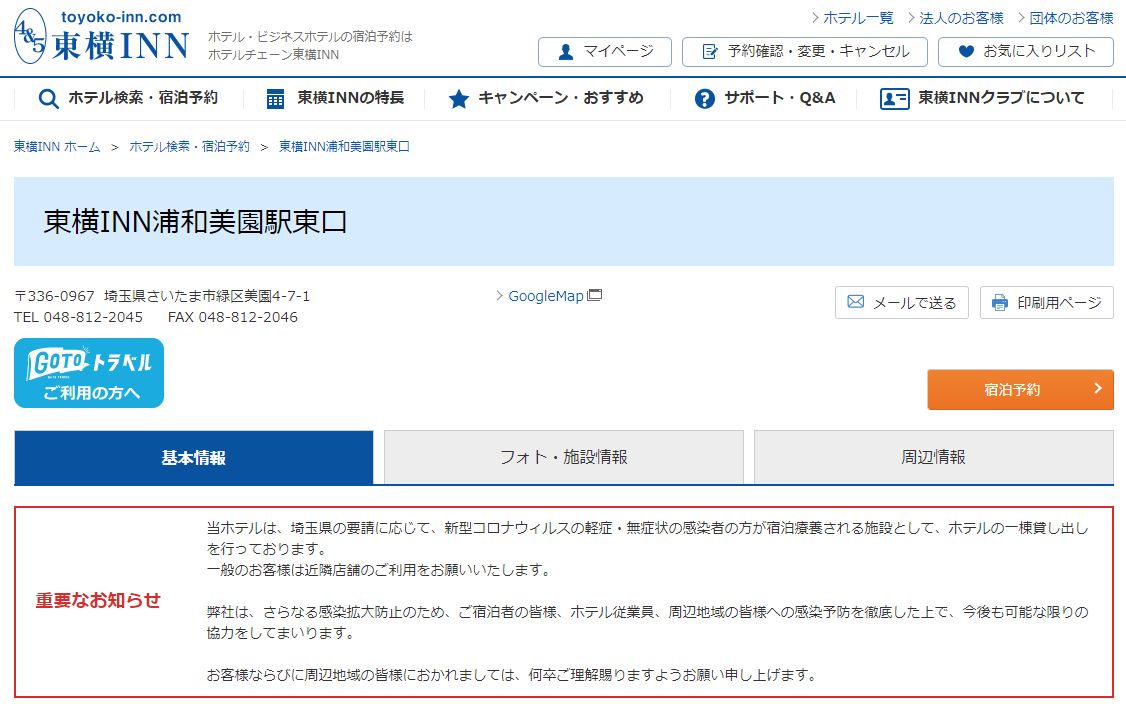Image resolution: width=1126 pixels, height=711 pixels.
Task: Click the heart icon on お気に入りリスト
Action: [x=967, y=52]
